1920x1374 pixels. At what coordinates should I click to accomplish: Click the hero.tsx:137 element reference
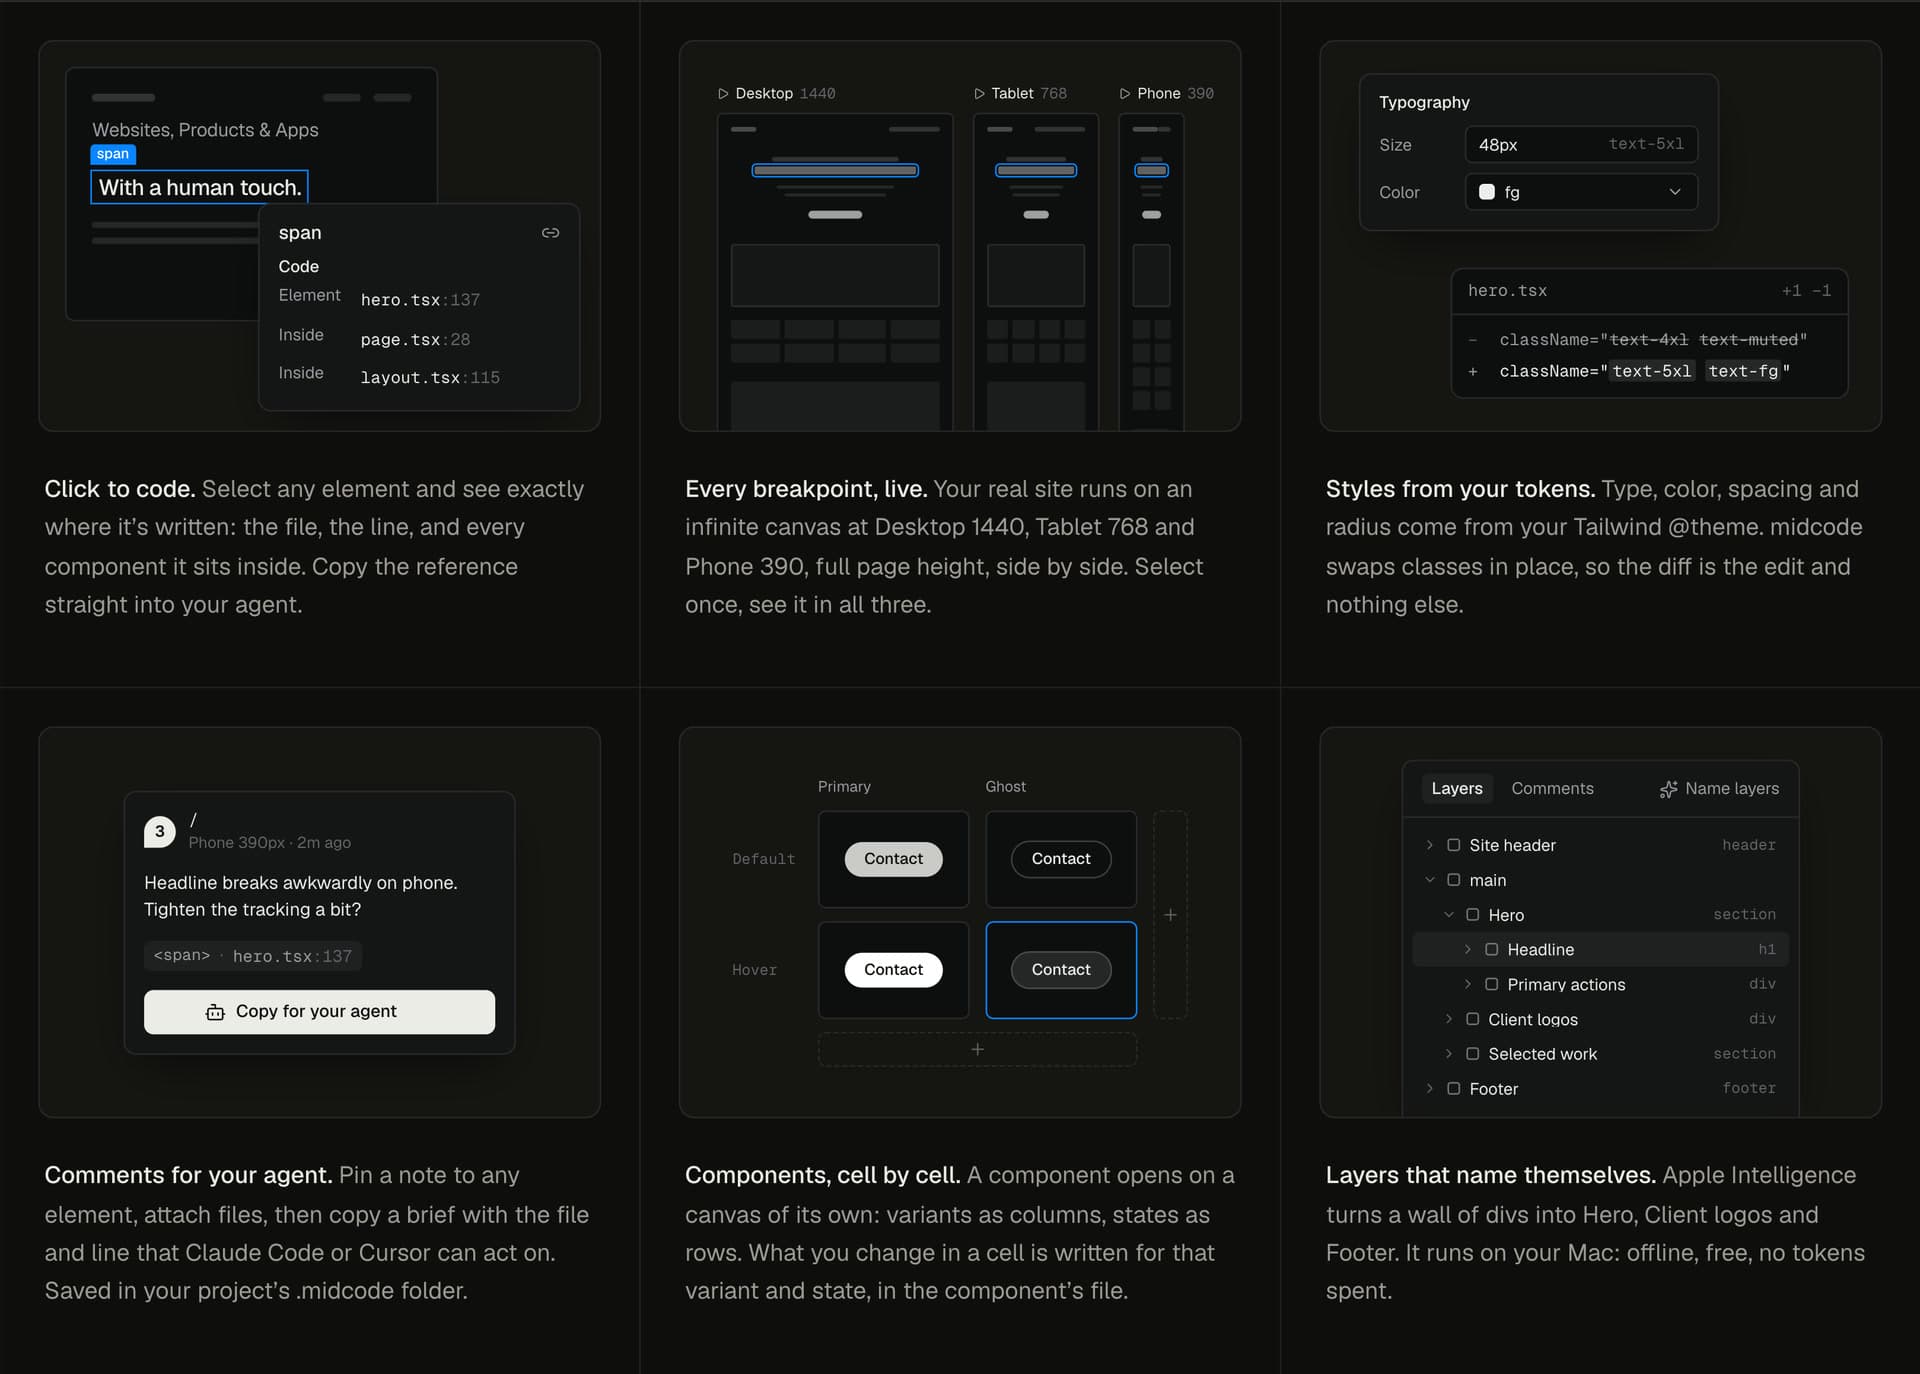pos(420,300)
